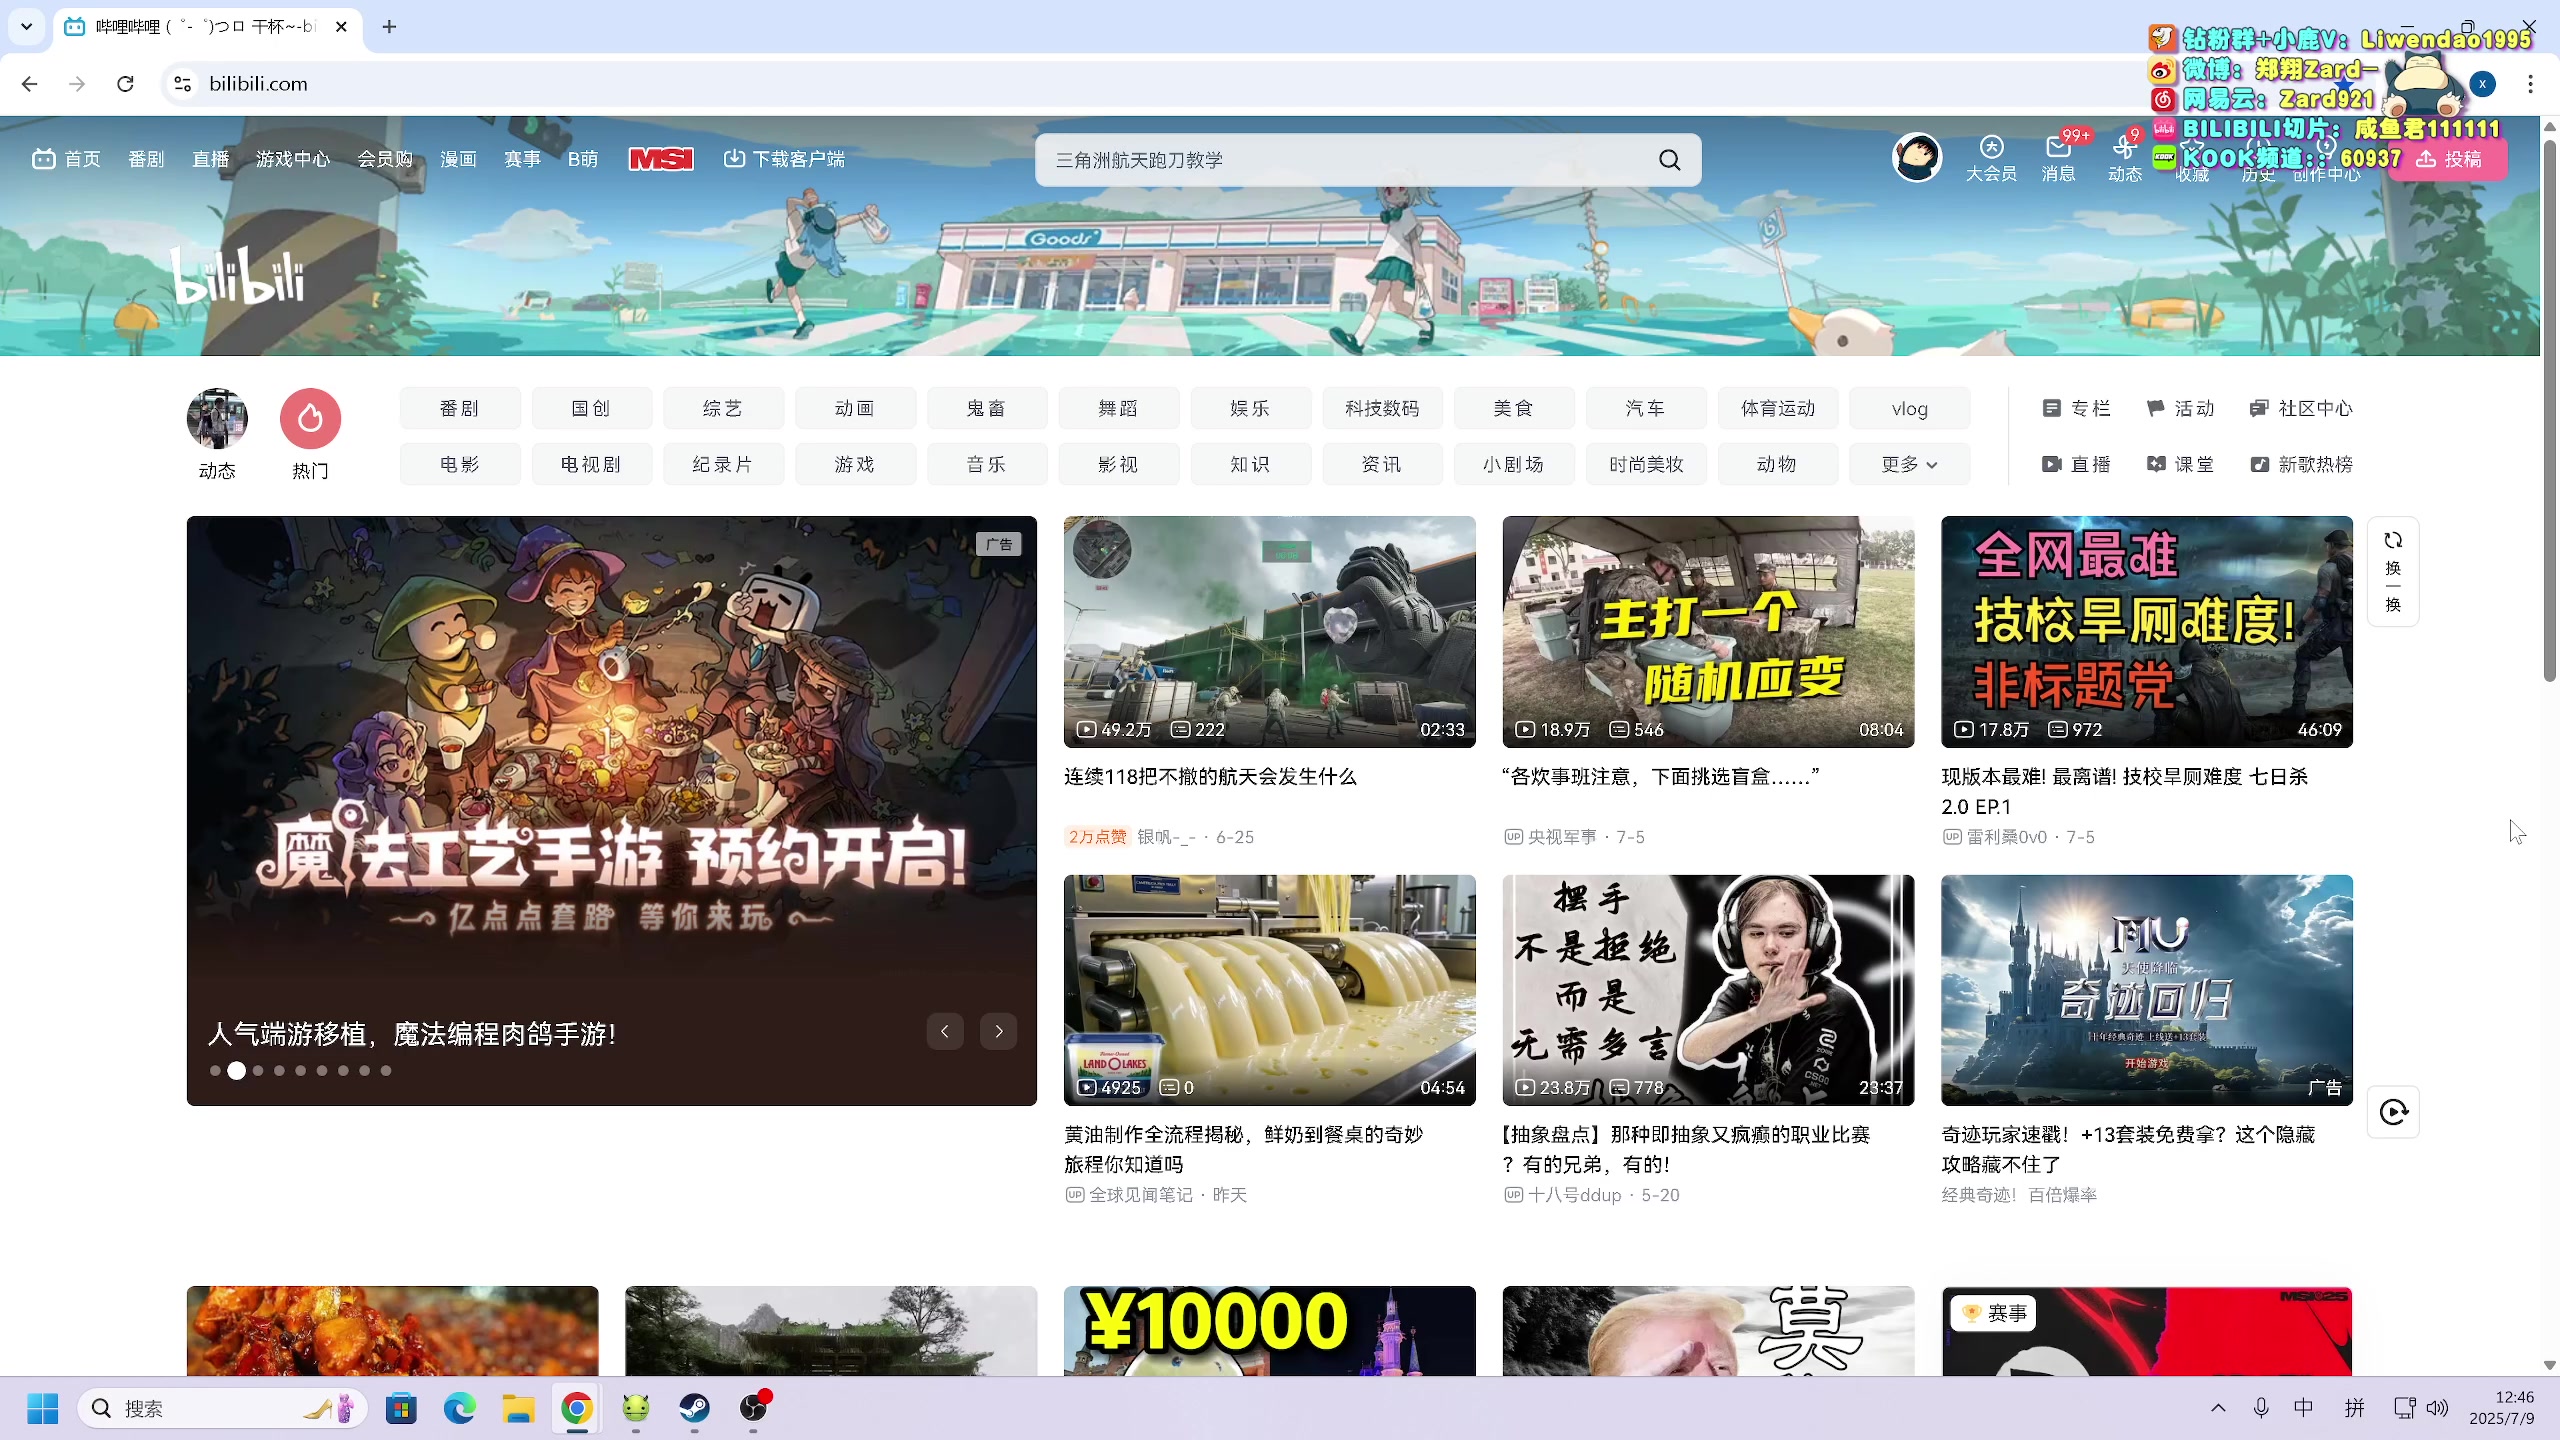Go to next carousel slide arrow
Viewport: 2560px width, 1440px height.
(x=998, y=1031)
